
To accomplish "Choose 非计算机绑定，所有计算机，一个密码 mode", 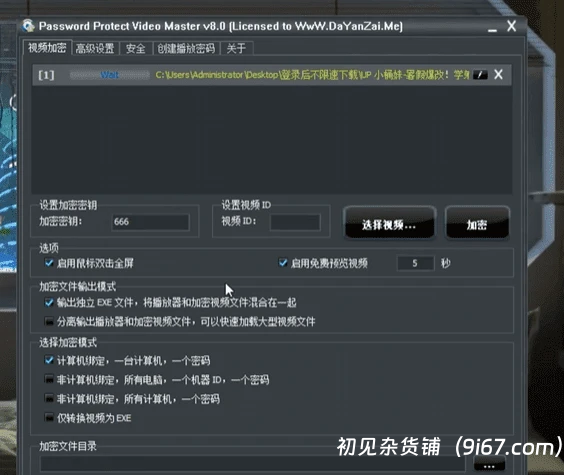I will click(49, 398).
